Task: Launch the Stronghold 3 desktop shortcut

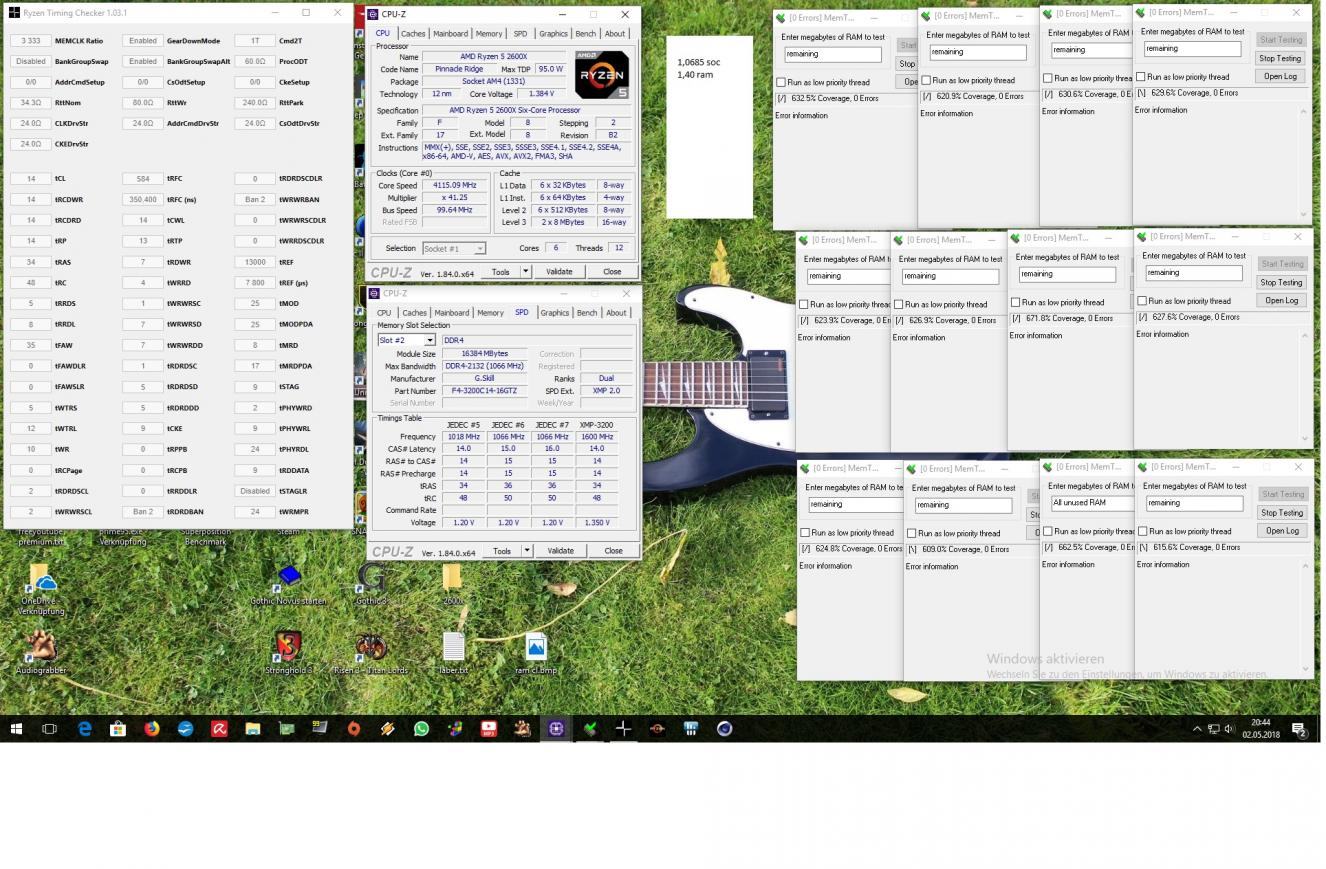Action: (289, 653)
